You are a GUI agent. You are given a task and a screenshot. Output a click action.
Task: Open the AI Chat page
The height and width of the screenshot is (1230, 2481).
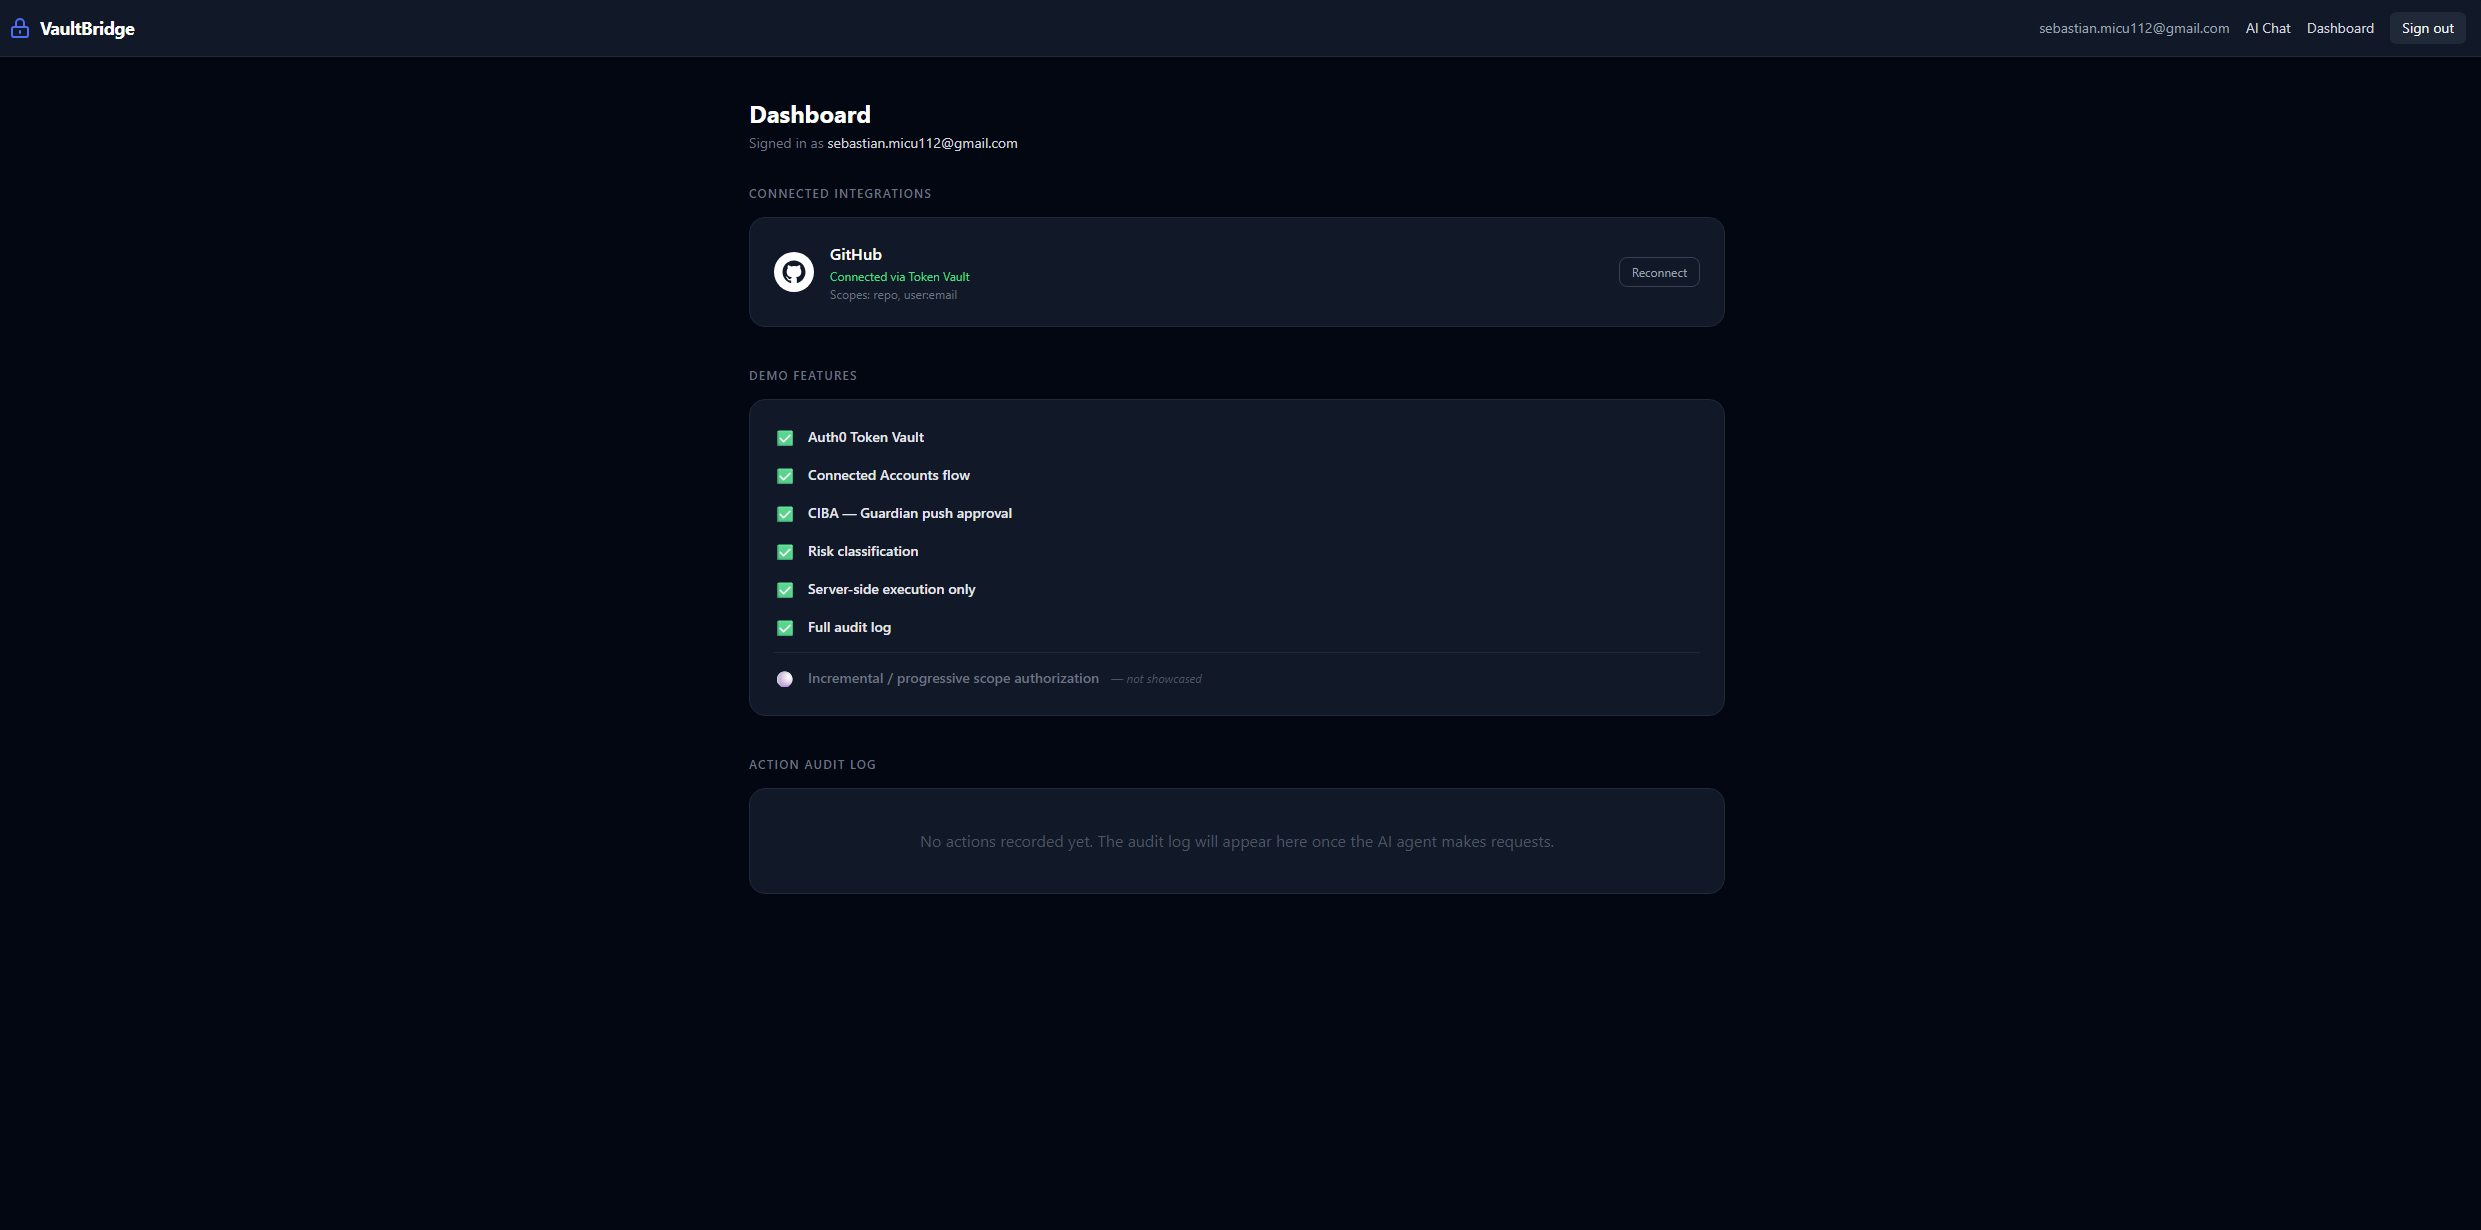pyautogui.click(x=2267, y=28)
